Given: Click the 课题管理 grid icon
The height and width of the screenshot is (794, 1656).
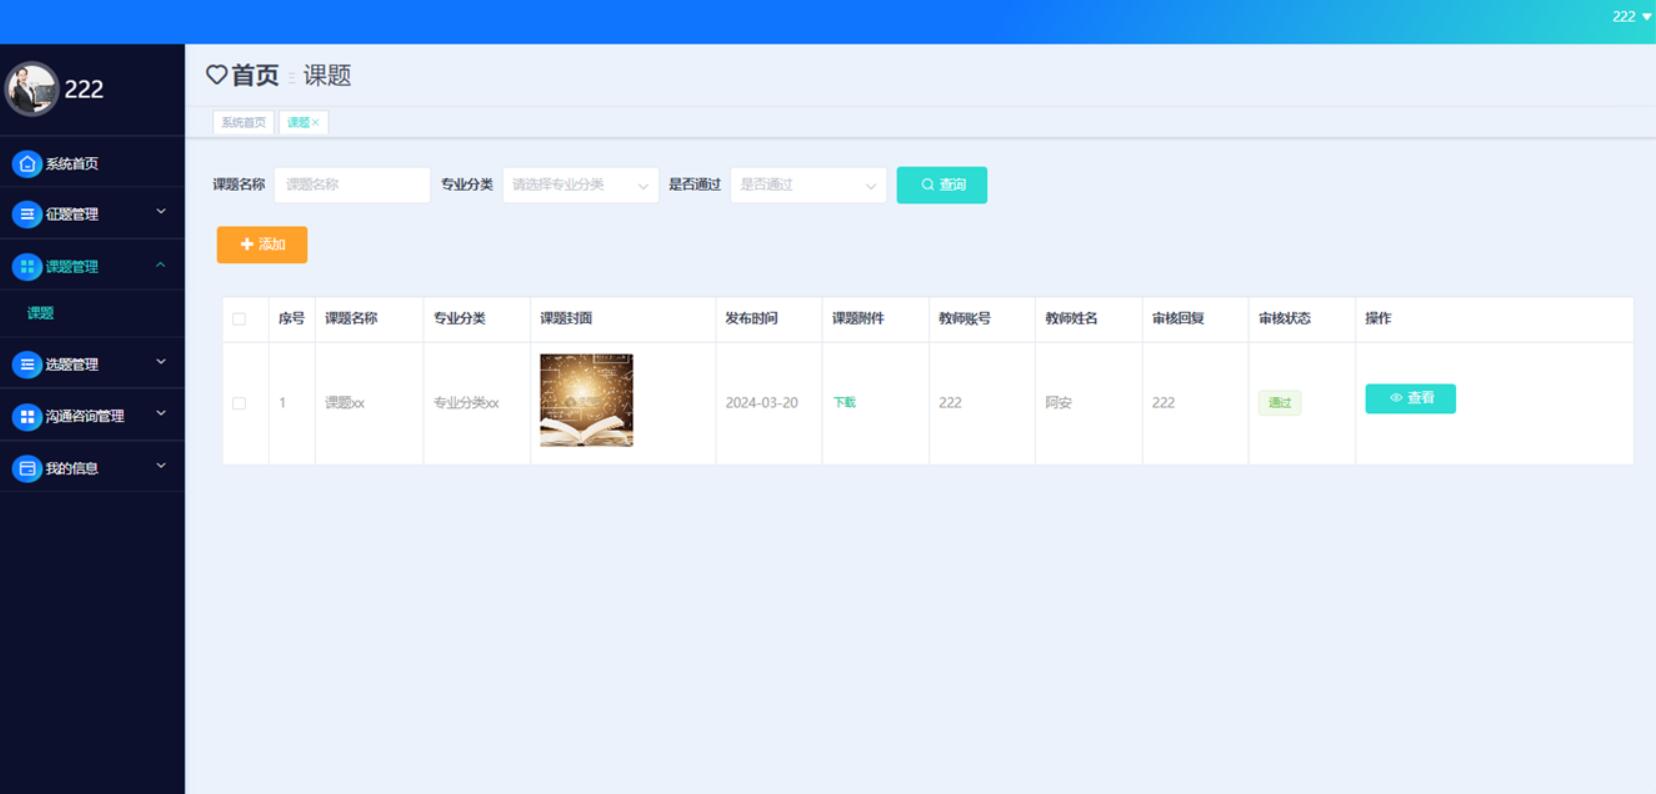Looking at the screenshot, I should (x=27, y=267).
